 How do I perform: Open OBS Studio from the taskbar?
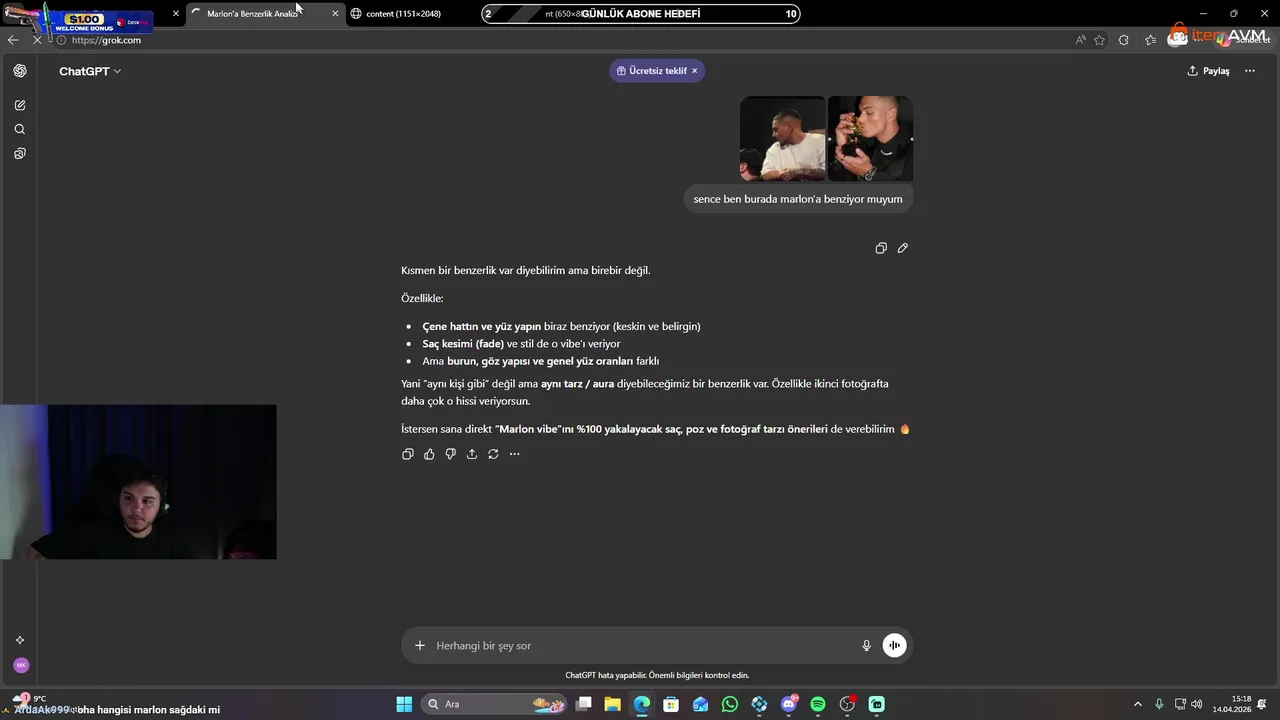tap(848, 704)
